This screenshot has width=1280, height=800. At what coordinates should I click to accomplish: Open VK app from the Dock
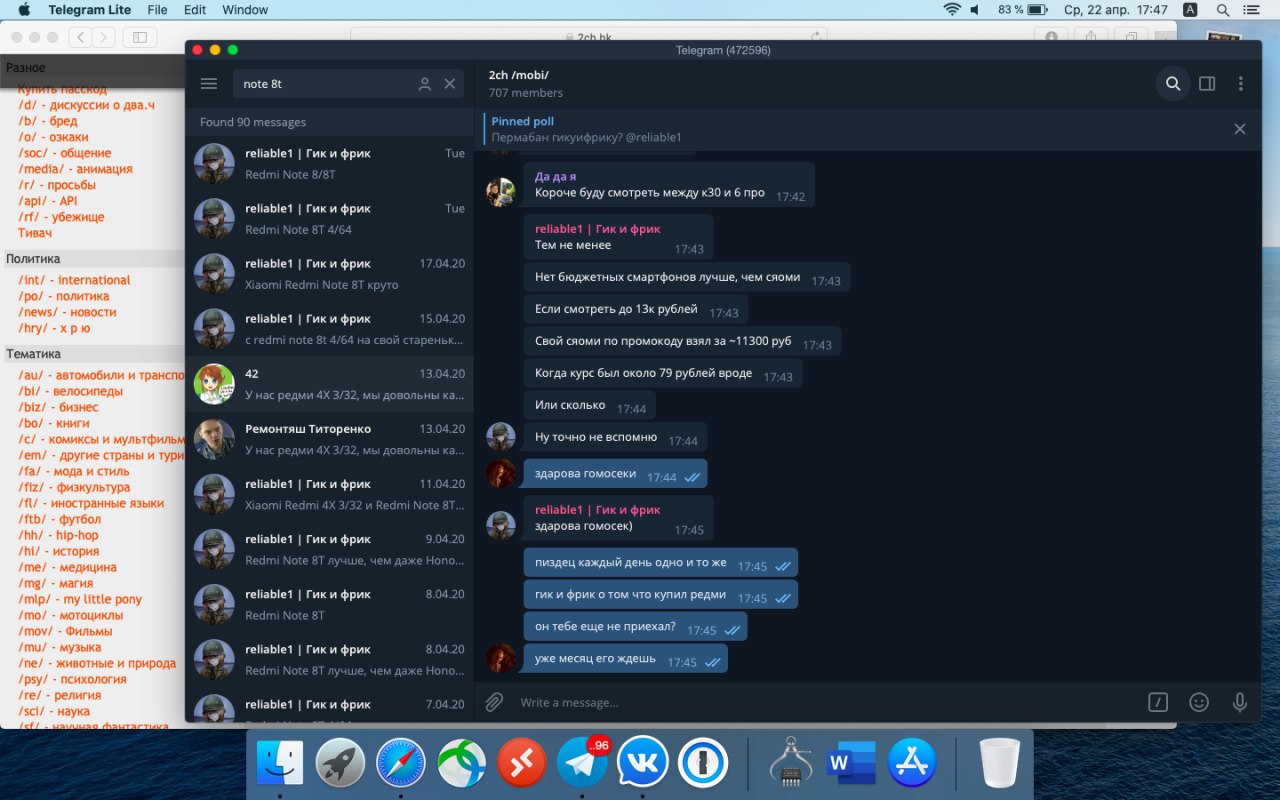click(643, 763)
